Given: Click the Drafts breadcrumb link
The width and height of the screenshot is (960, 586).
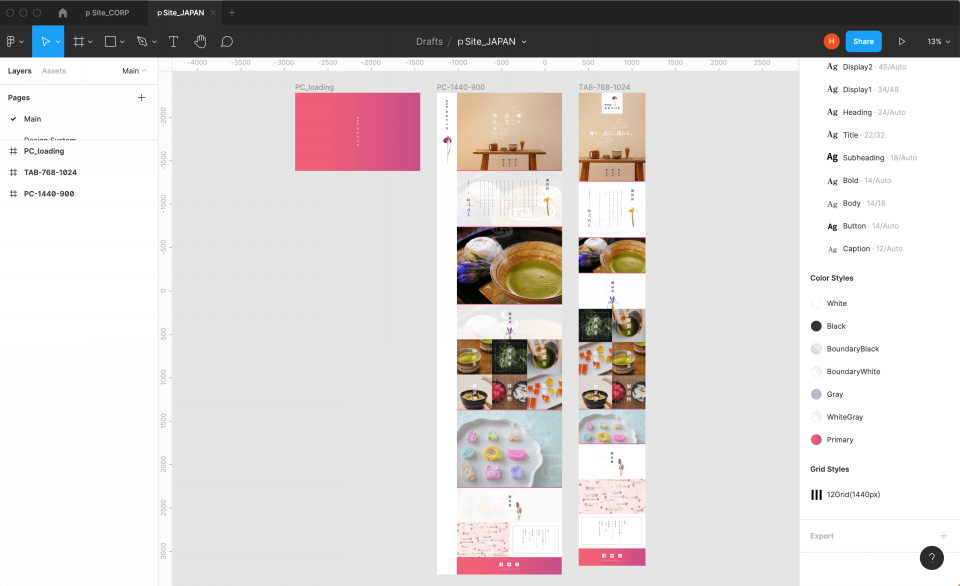Looking at the screenshot, I should coord(429,42).
